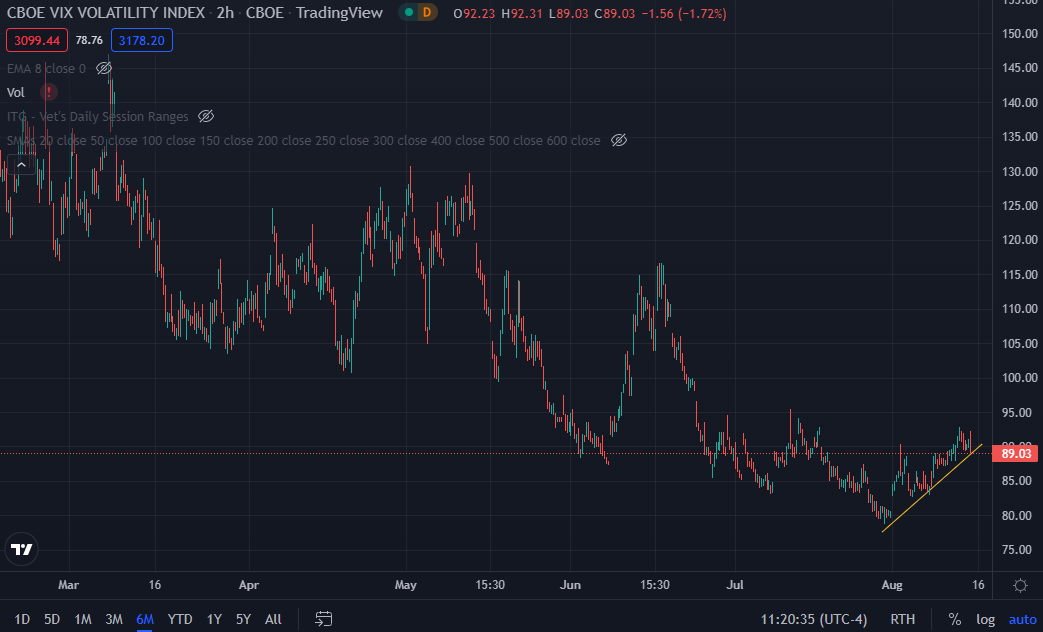
Task: Click the Vol indicator label
Action: pyautogui.click(x=16, y=92)
